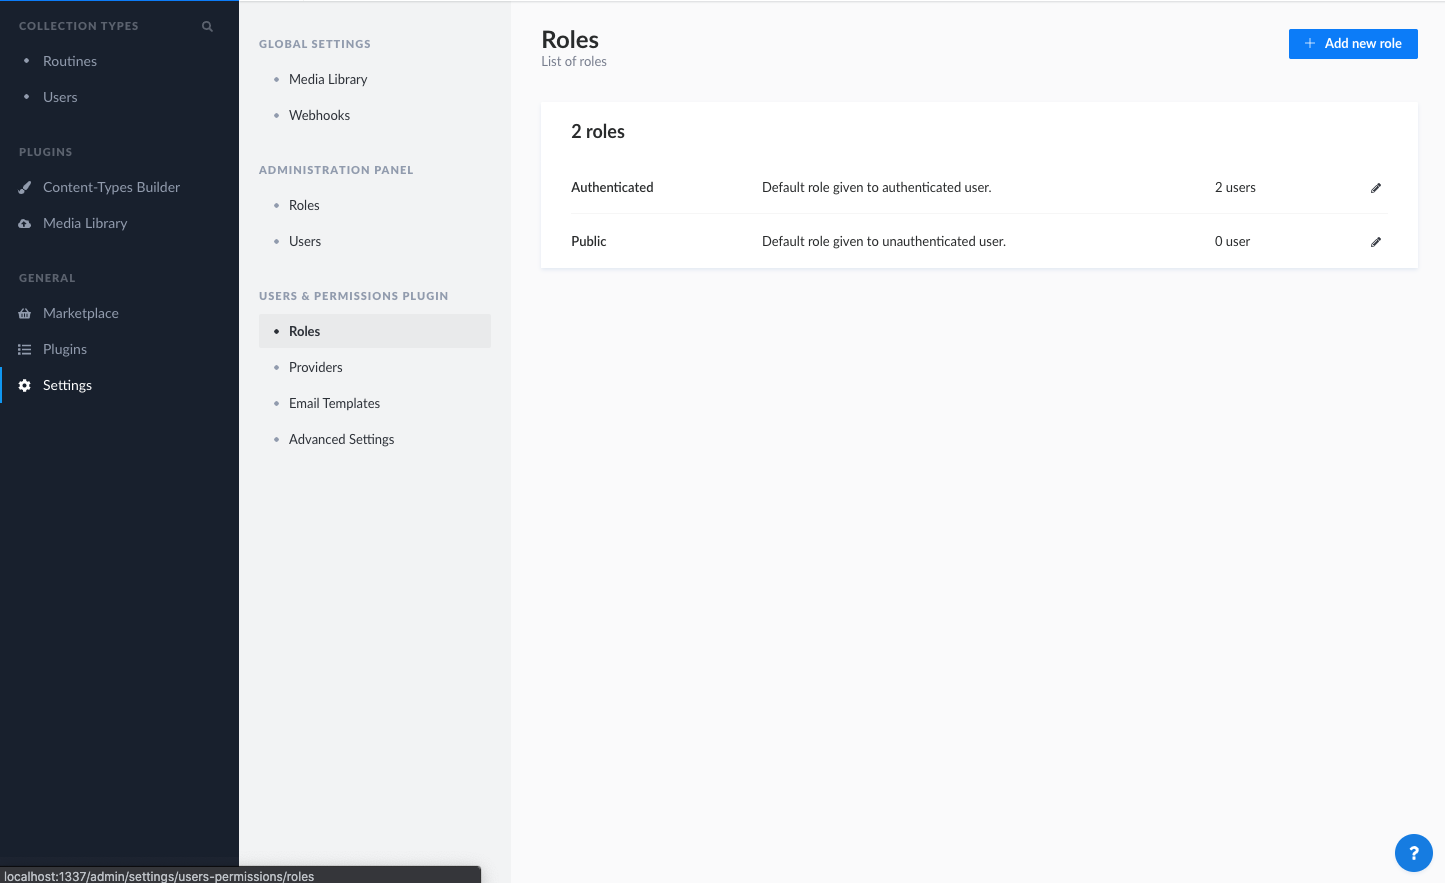The width and height of the screenshot is (1445, 883).
Task: Click the Content-Types Builder brush icon
Action: click(25, 188)
